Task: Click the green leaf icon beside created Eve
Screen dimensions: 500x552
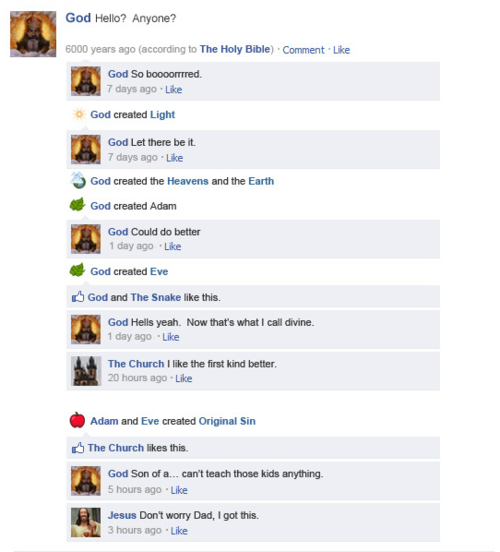Action: (77, 270)
